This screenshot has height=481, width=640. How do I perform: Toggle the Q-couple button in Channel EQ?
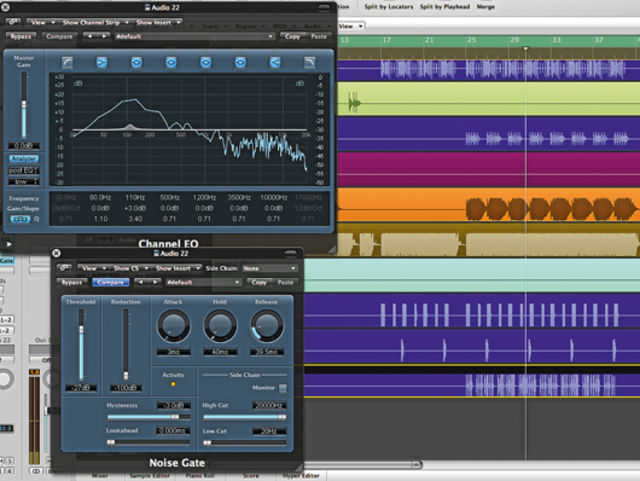(20, 219)
